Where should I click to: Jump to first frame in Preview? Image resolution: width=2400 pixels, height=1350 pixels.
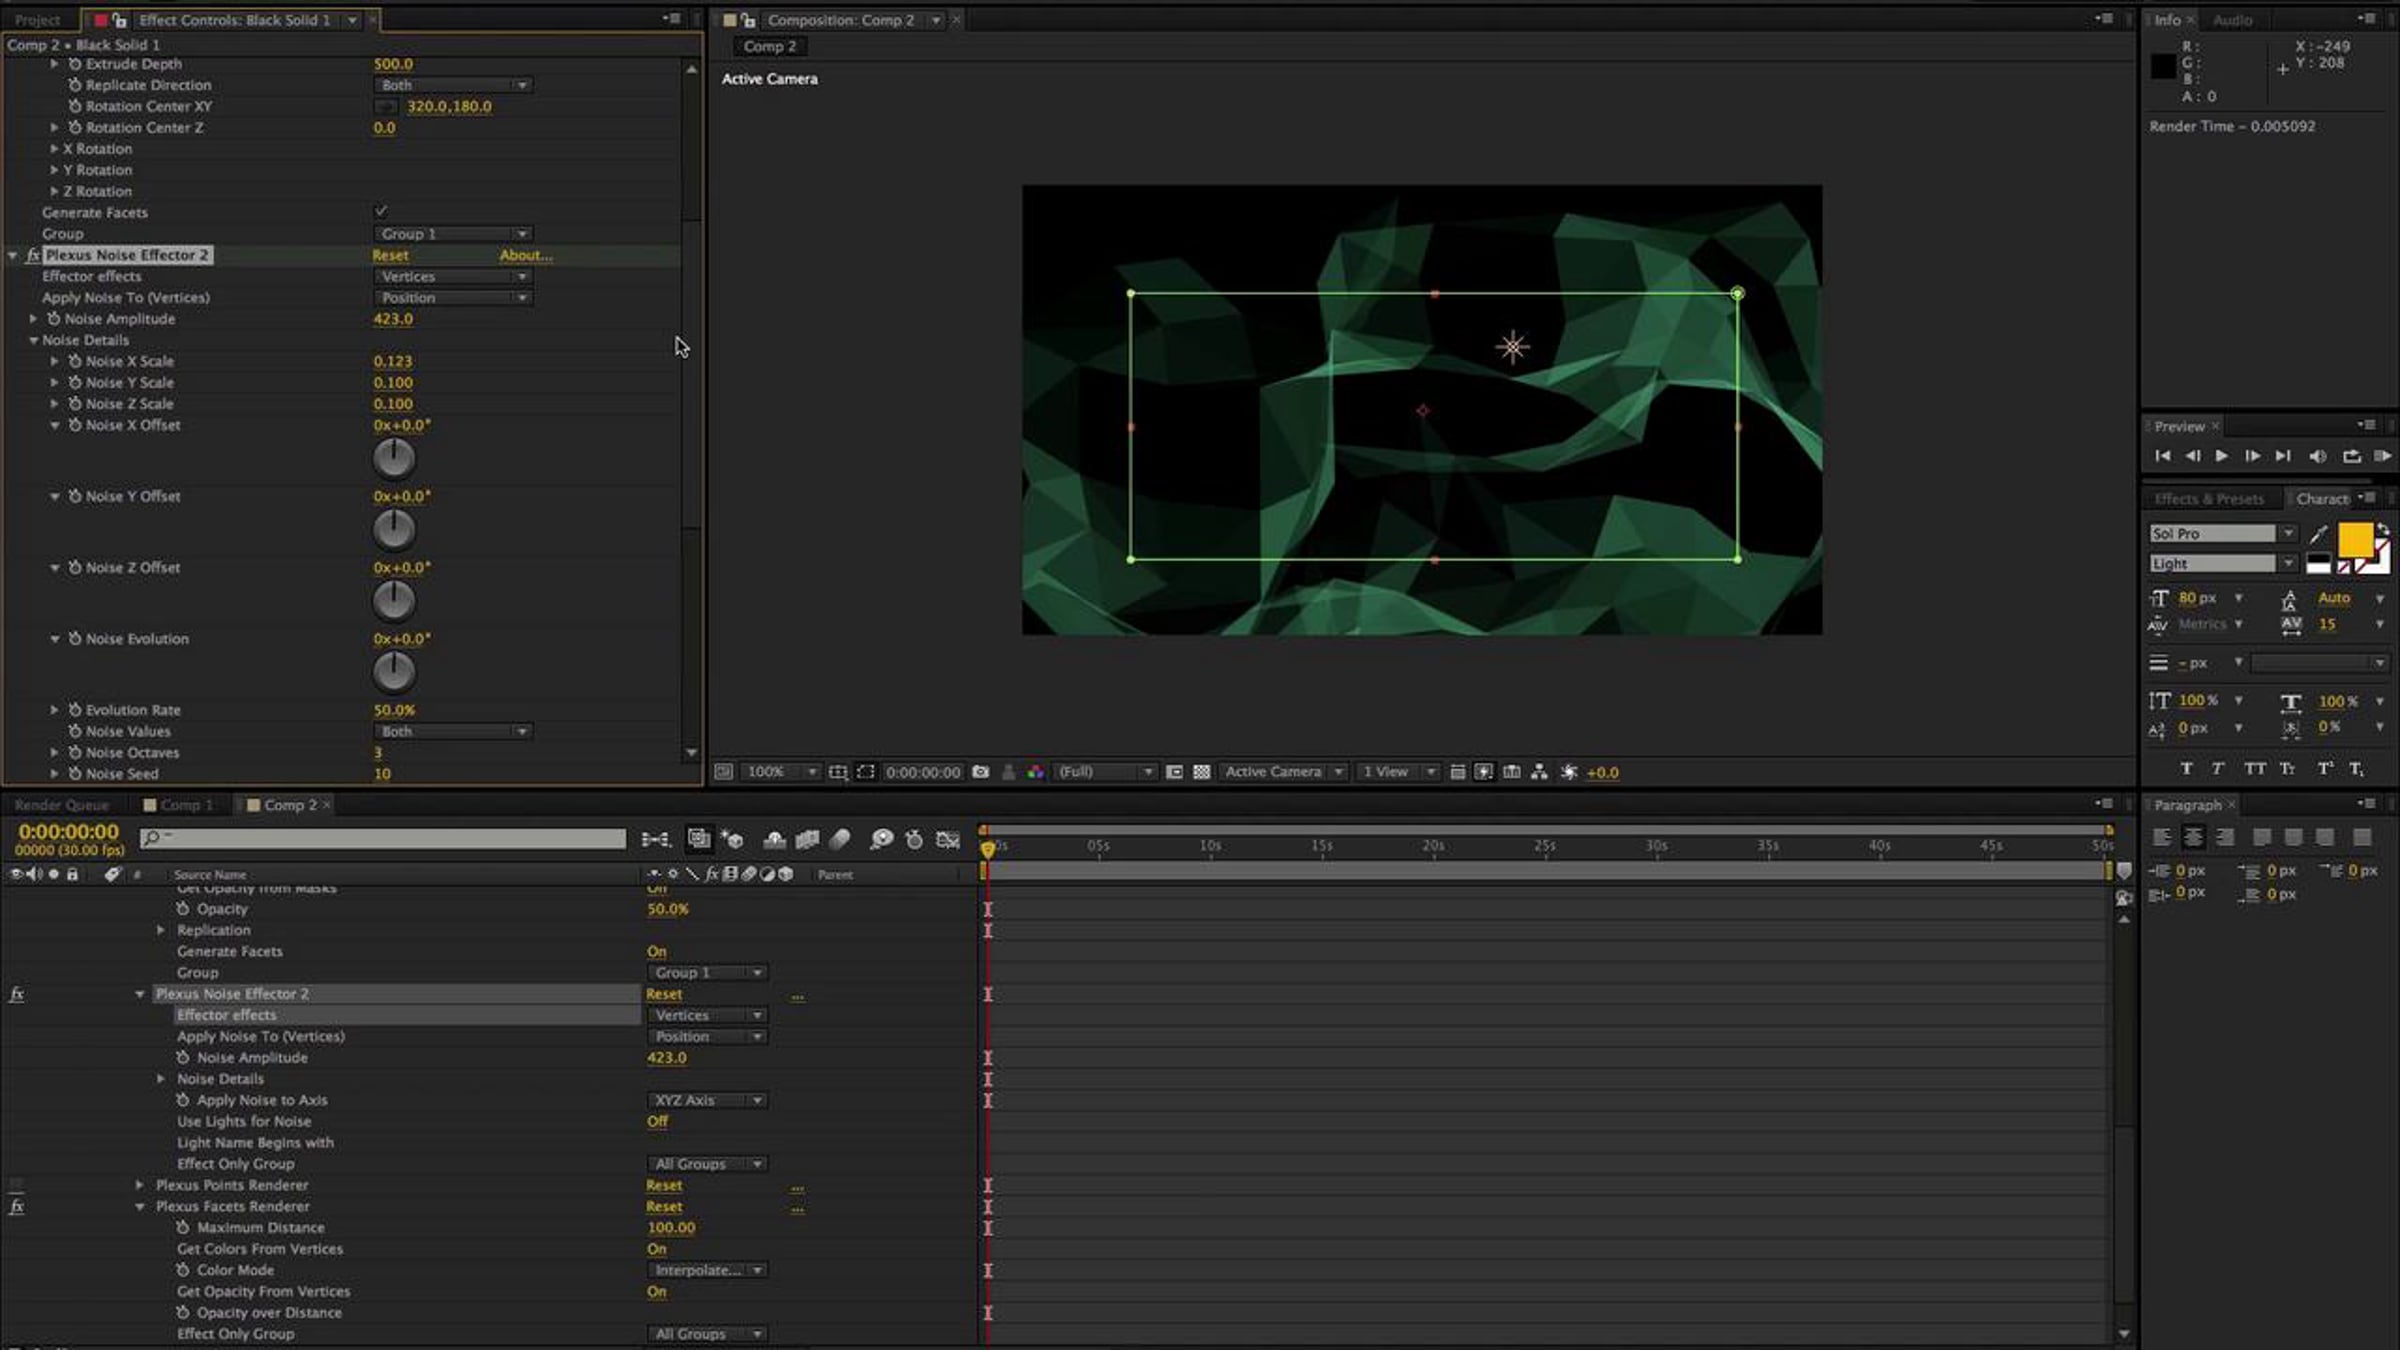pyautogui.click(x=2162, y=456)
